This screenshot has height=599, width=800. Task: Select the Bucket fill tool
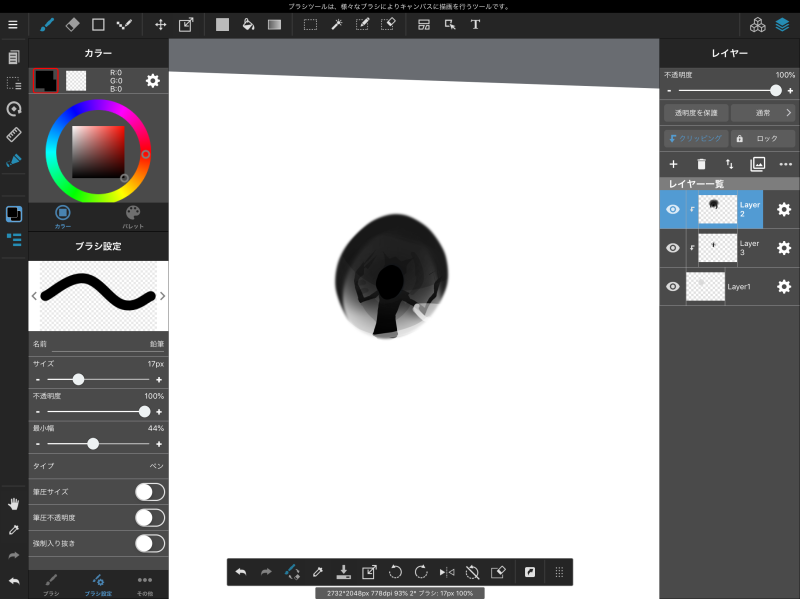(248, 24)
